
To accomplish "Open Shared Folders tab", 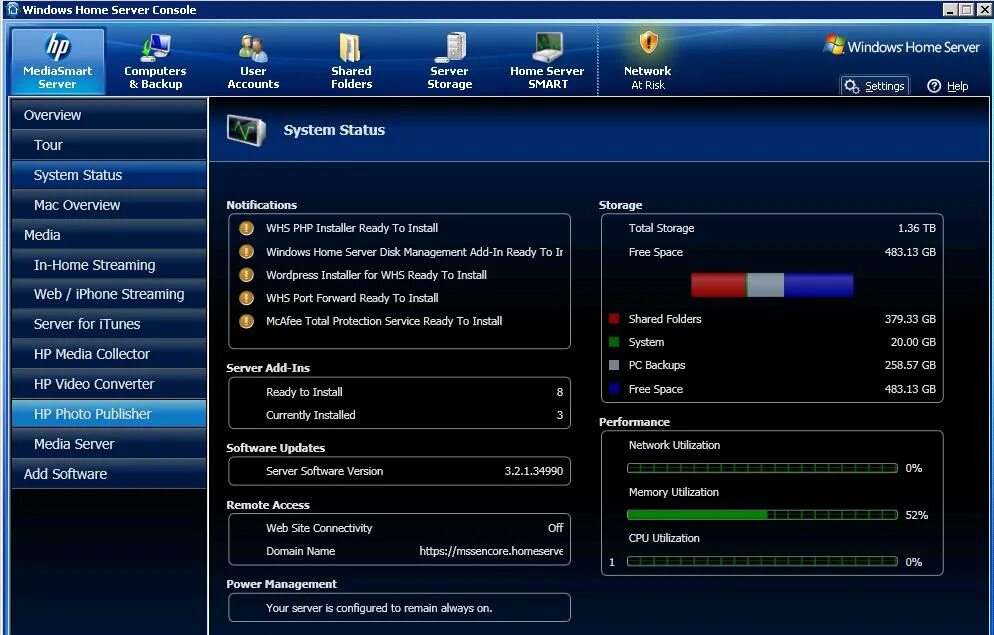I will click(351, 61).
